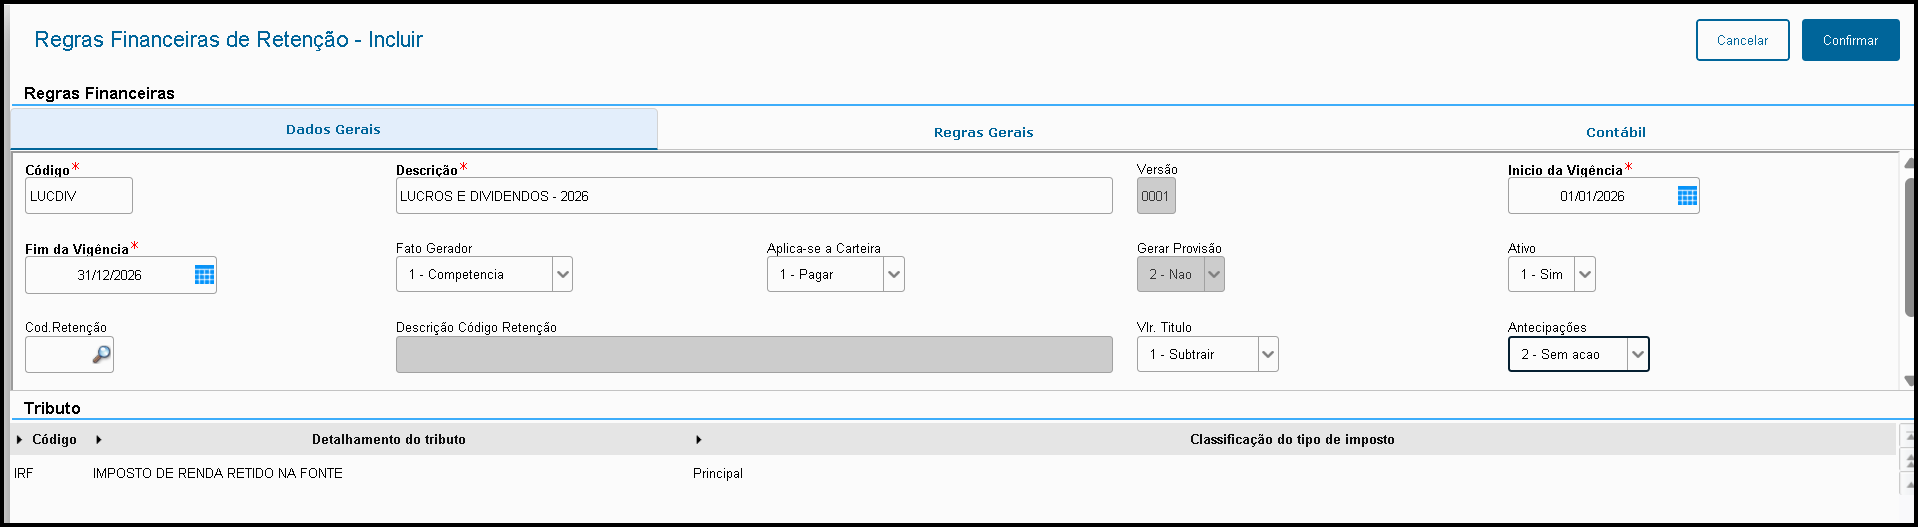Open the Contábil tab
The height and width of the screenshot is (527, 1918).
pyautogui.click(x=1615, y=132)
